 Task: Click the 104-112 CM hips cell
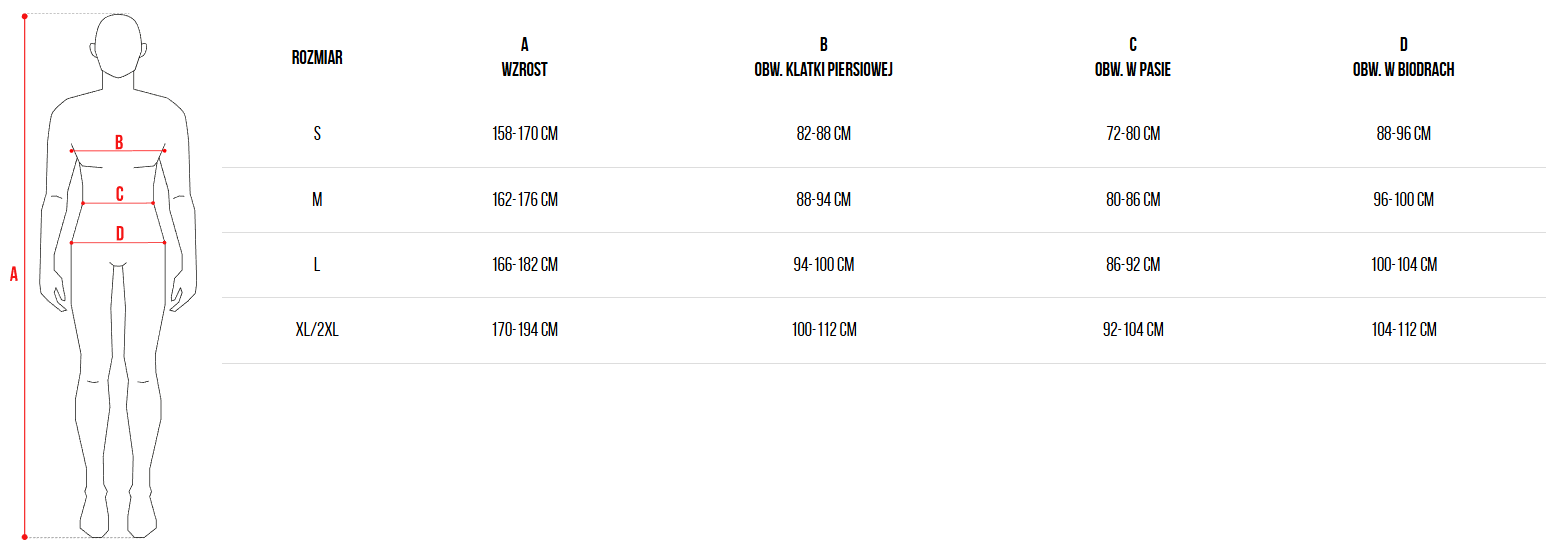point(1403,330)
